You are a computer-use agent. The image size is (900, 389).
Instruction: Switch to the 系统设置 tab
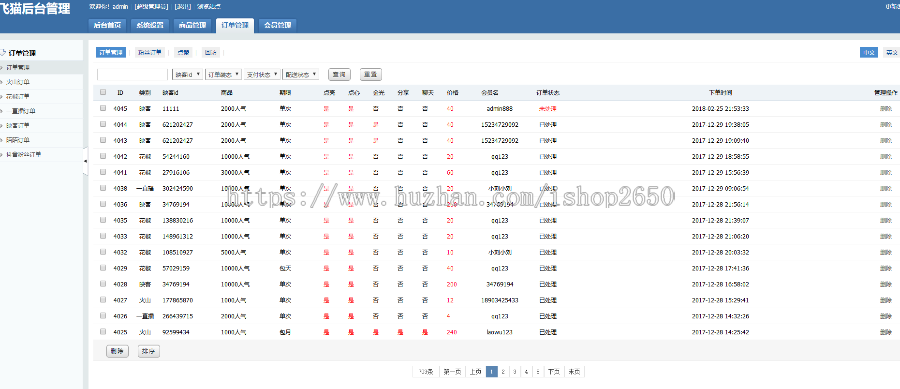coord(150,25)
